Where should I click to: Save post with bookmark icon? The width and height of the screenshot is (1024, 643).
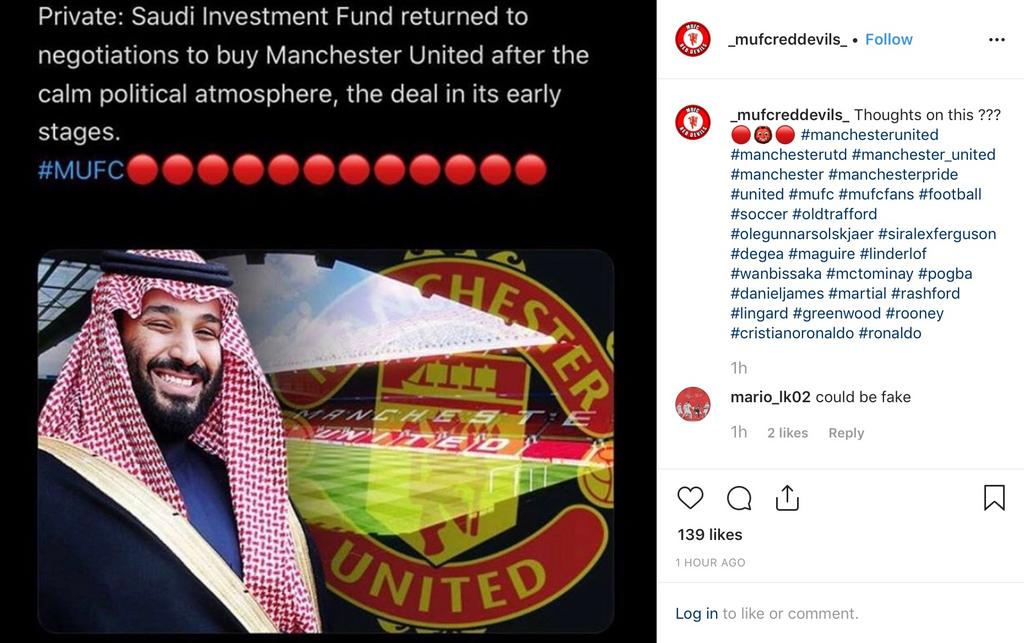coord(994,497)
